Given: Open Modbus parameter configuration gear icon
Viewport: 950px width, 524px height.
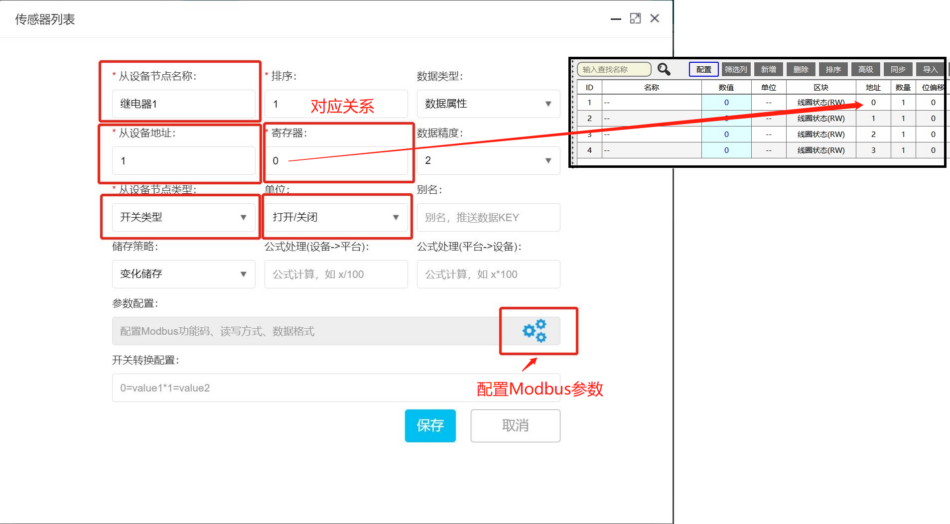Looking at the screenshot, I should pyautogui.click(x=535, y=331).
